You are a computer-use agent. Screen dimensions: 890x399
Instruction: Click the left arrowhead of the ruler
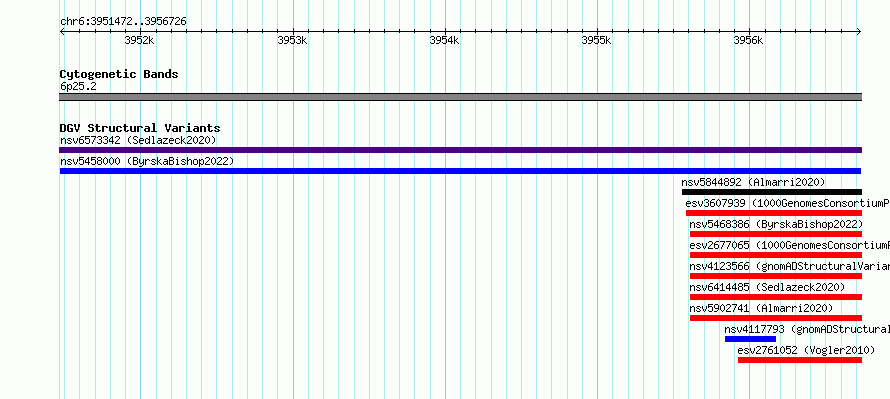[62, 32]
